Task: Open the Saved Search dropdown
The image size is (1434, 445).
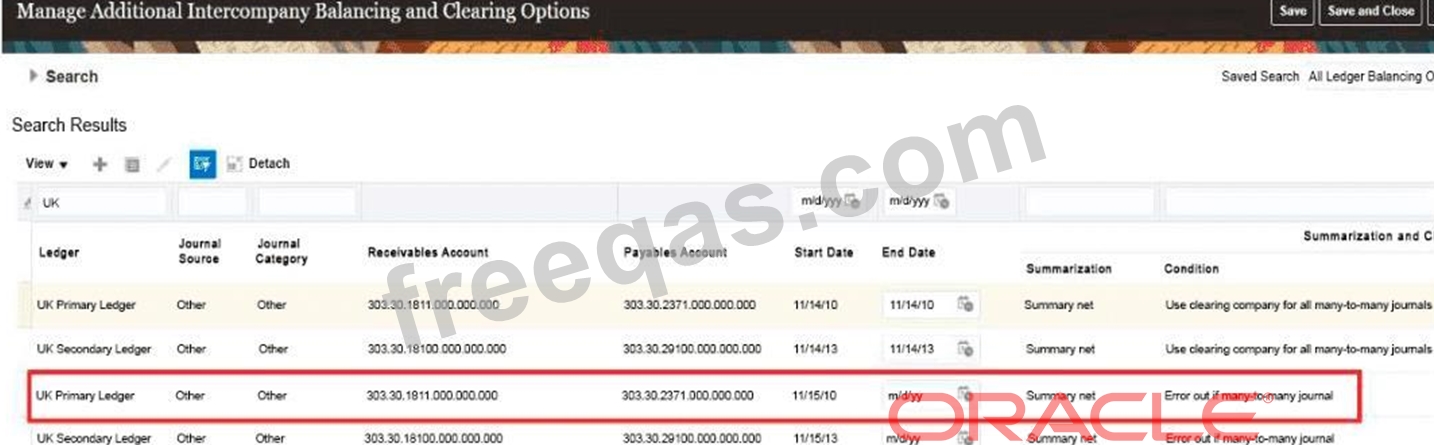Action: [1368, 77]
